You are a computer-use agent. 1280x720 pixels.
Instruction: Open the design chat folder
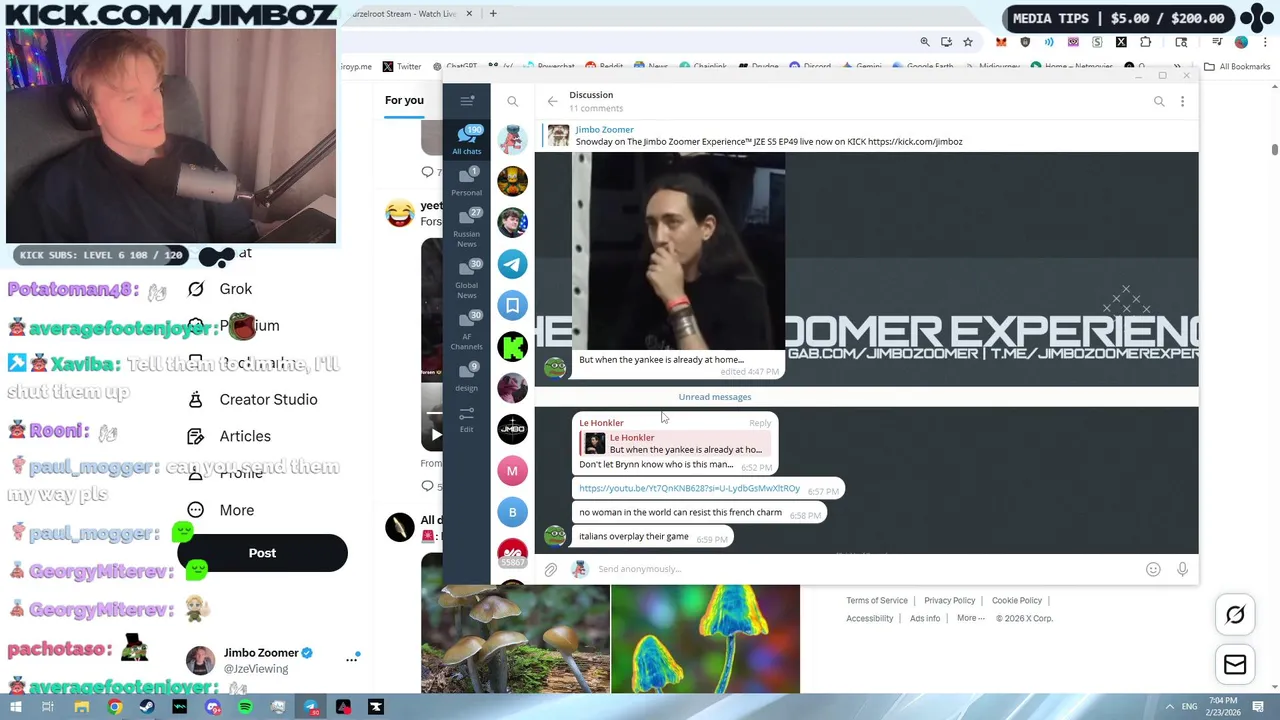coord(467,376)
